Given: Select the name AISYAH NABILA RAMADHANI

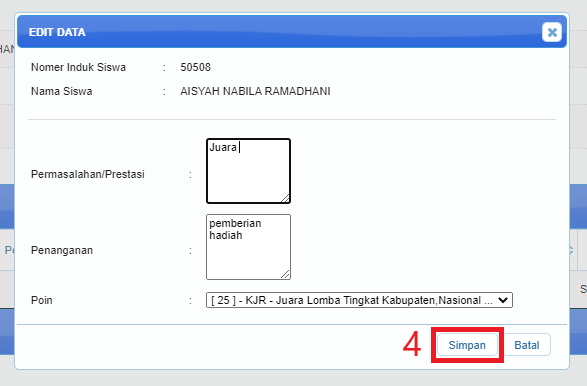Looking at the screenshot, I should [x=255, y=91].
